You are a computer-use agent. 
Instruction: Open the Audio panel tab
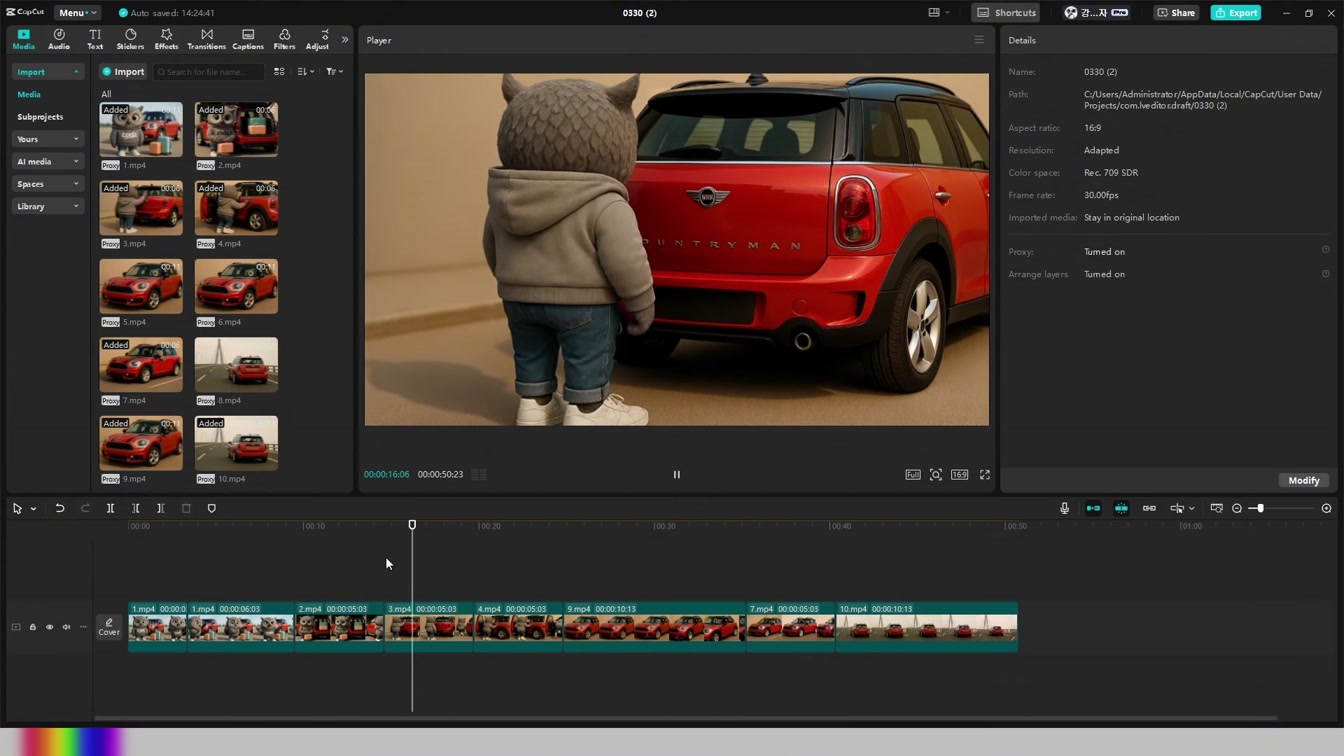(59, 39)
